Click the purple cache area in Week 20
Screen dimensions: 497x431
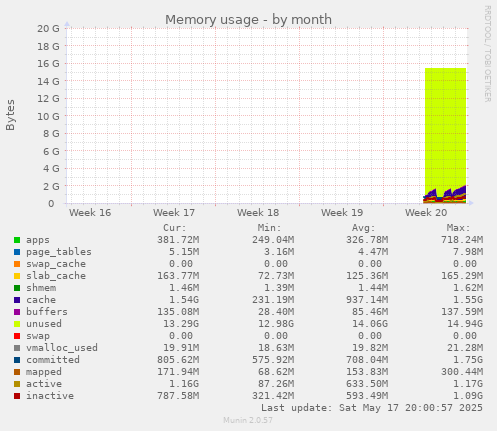click(461, 191)
